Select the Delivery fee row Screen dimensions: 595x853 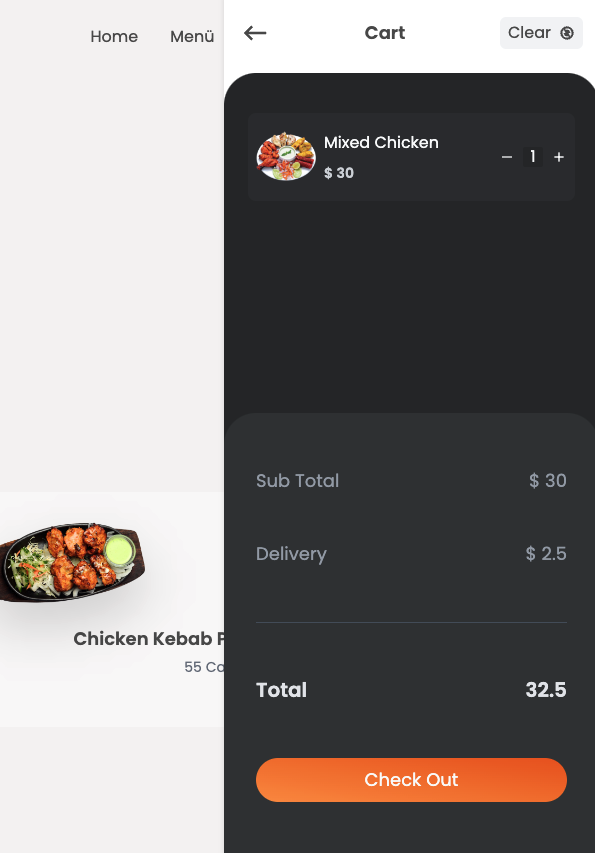click(x=411, y=554)
